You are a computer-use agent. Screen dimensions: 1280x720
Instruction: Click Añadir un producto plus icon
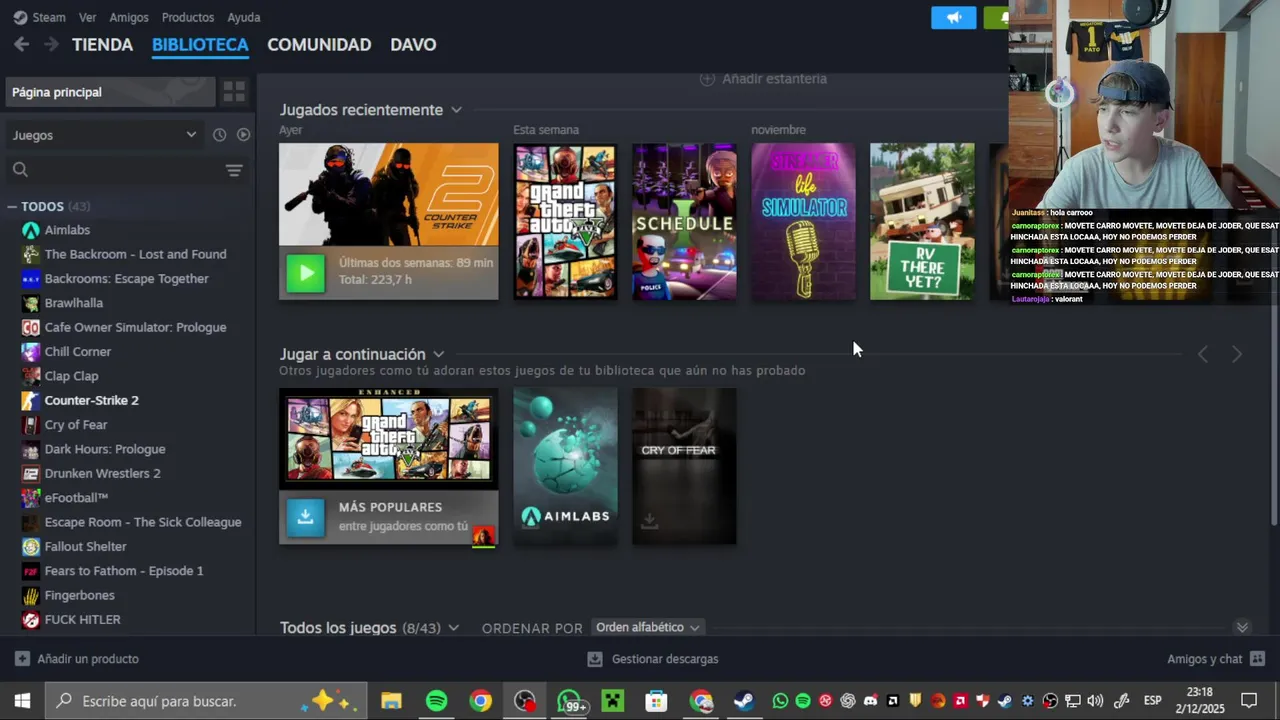(x=22, y=659)
